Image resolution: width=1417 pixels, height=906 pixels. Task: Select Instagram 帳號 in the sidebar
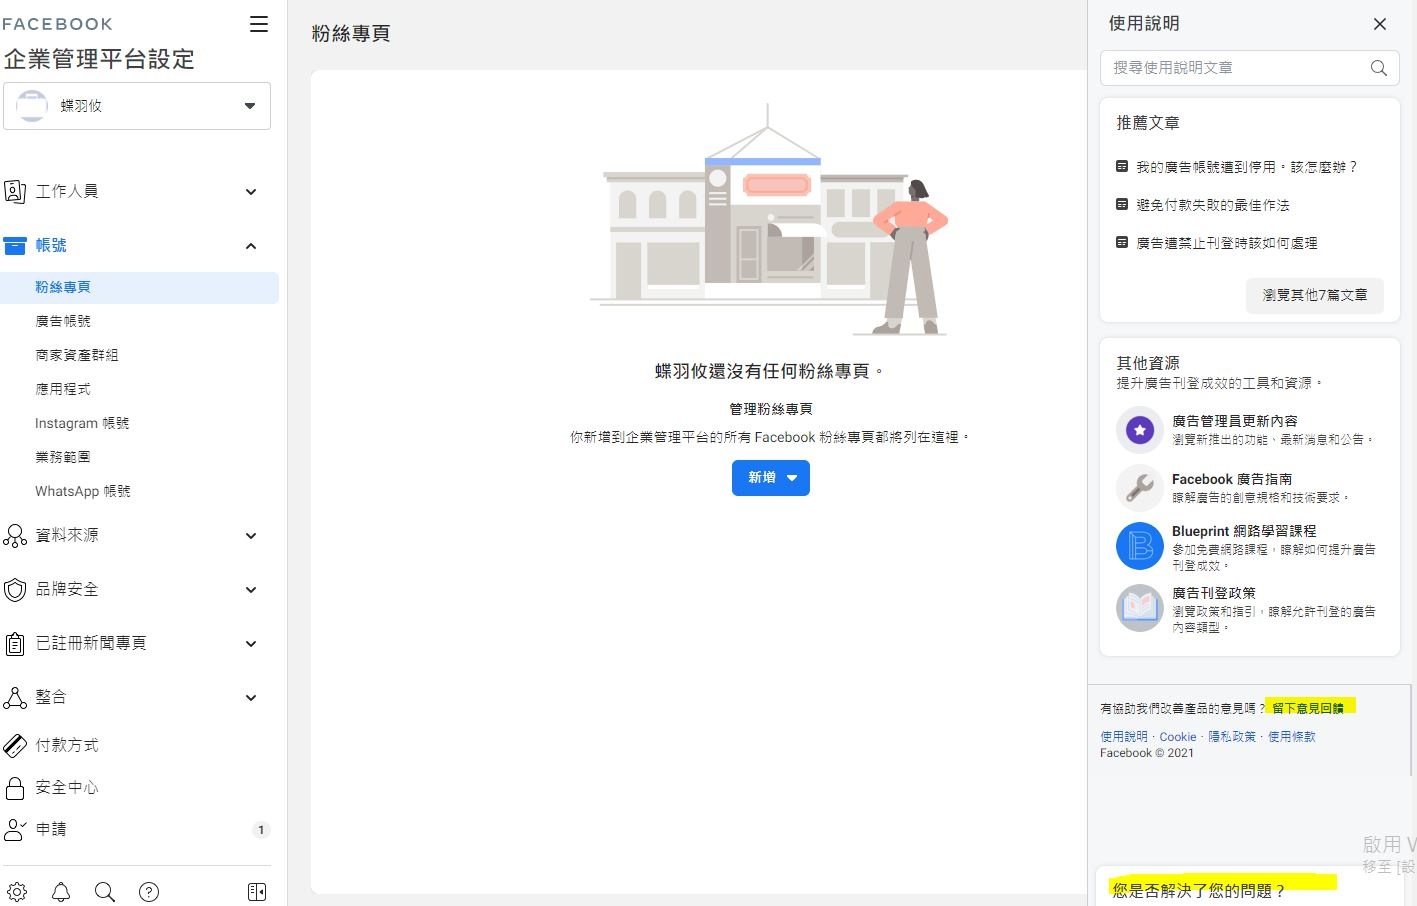point(82,423)
